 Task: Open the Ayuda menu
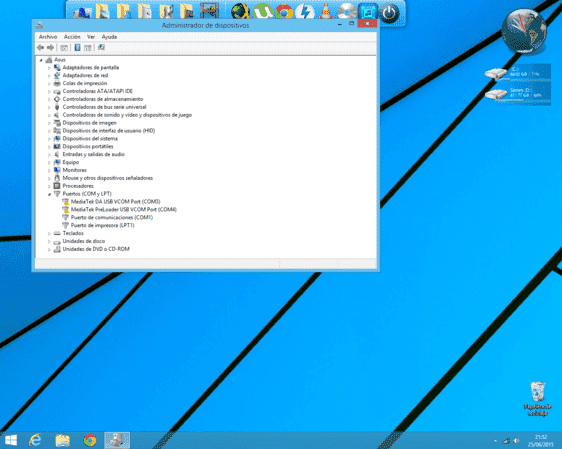(x=109, y=37)
